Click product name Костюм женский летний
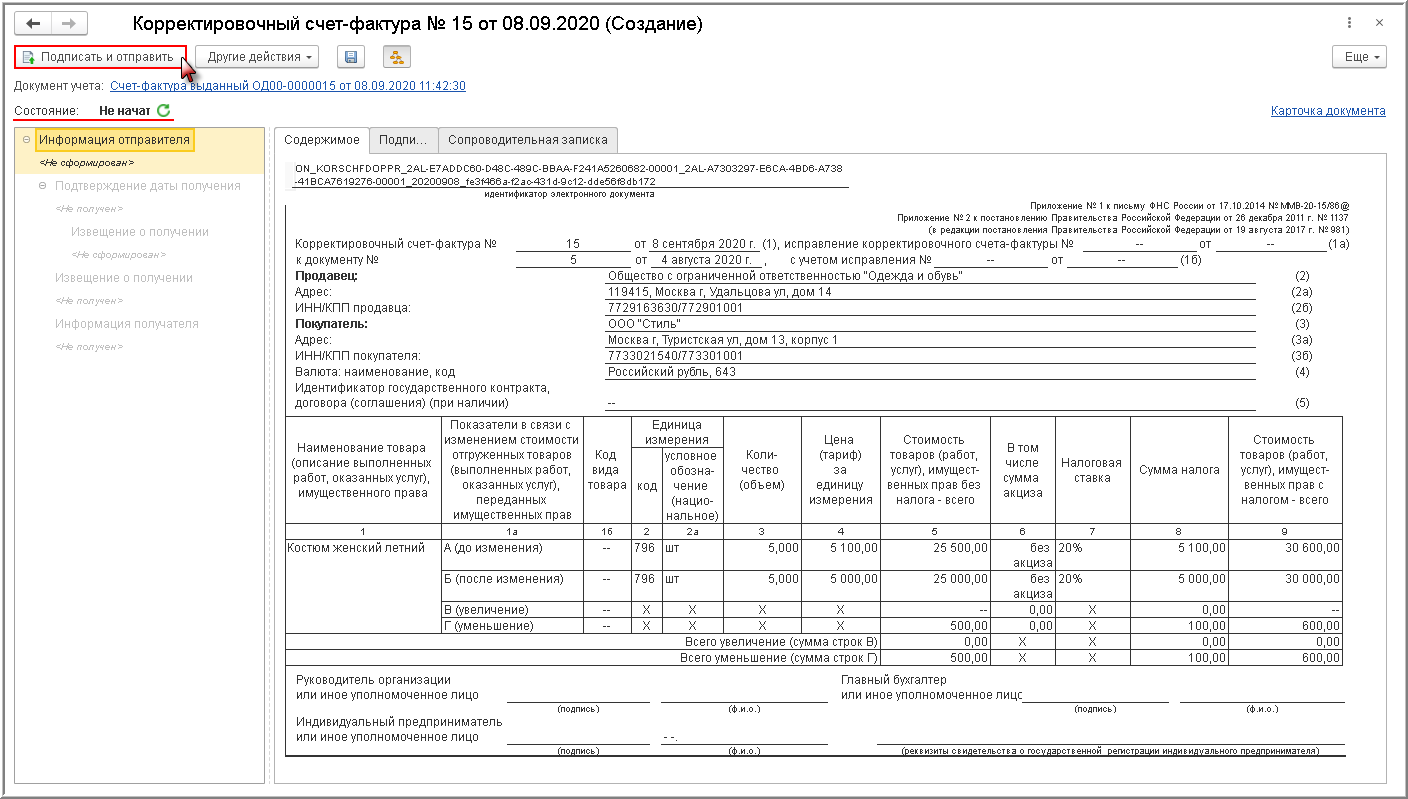The height and width of the screenshot is (799, 1408). (356, 548)
